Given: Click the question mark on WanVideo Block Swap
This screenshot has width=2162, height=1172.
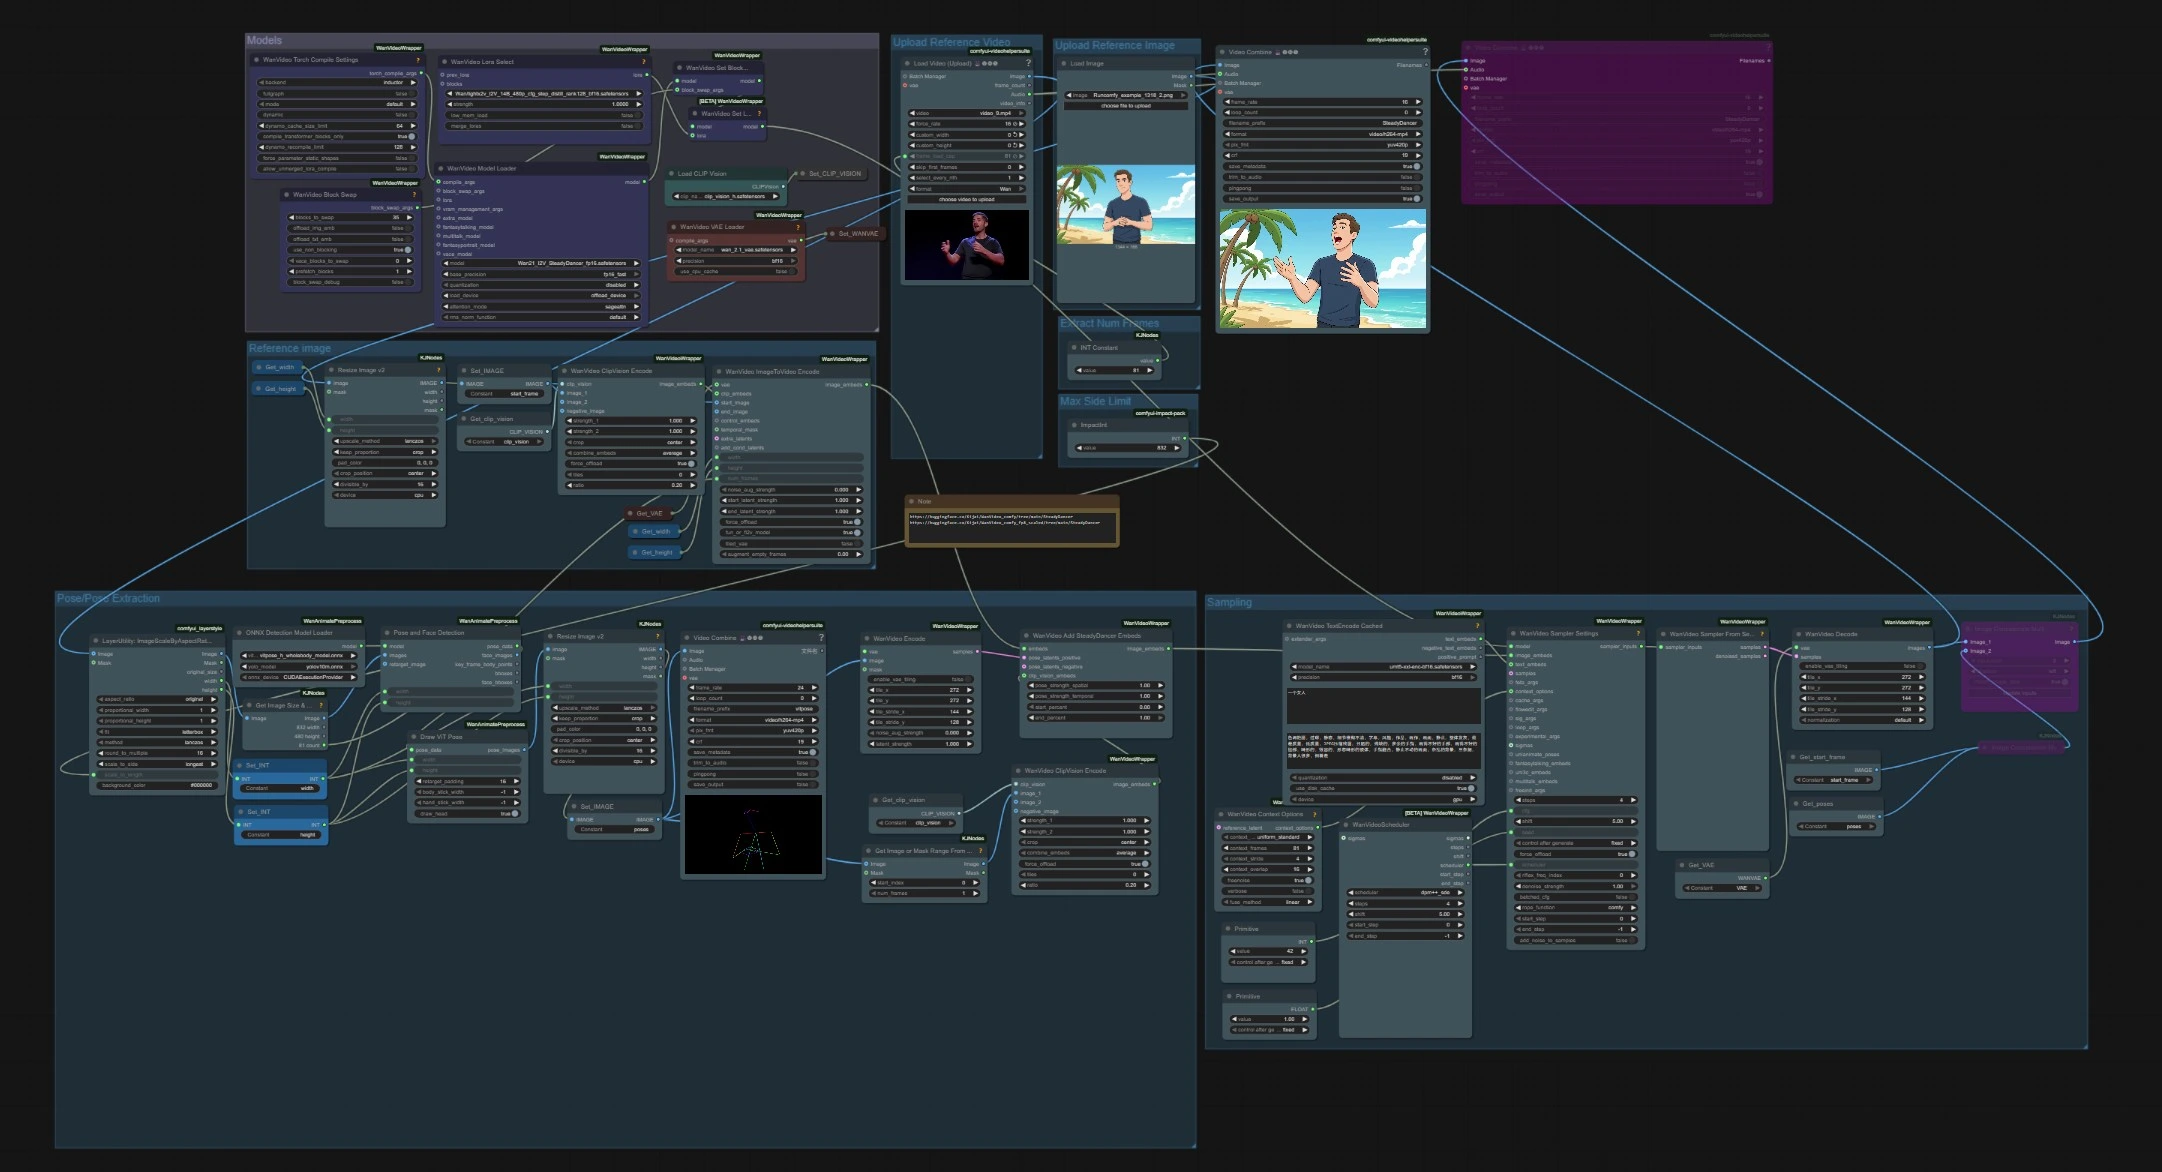Looking at the screenshot, I should point(415,195).
